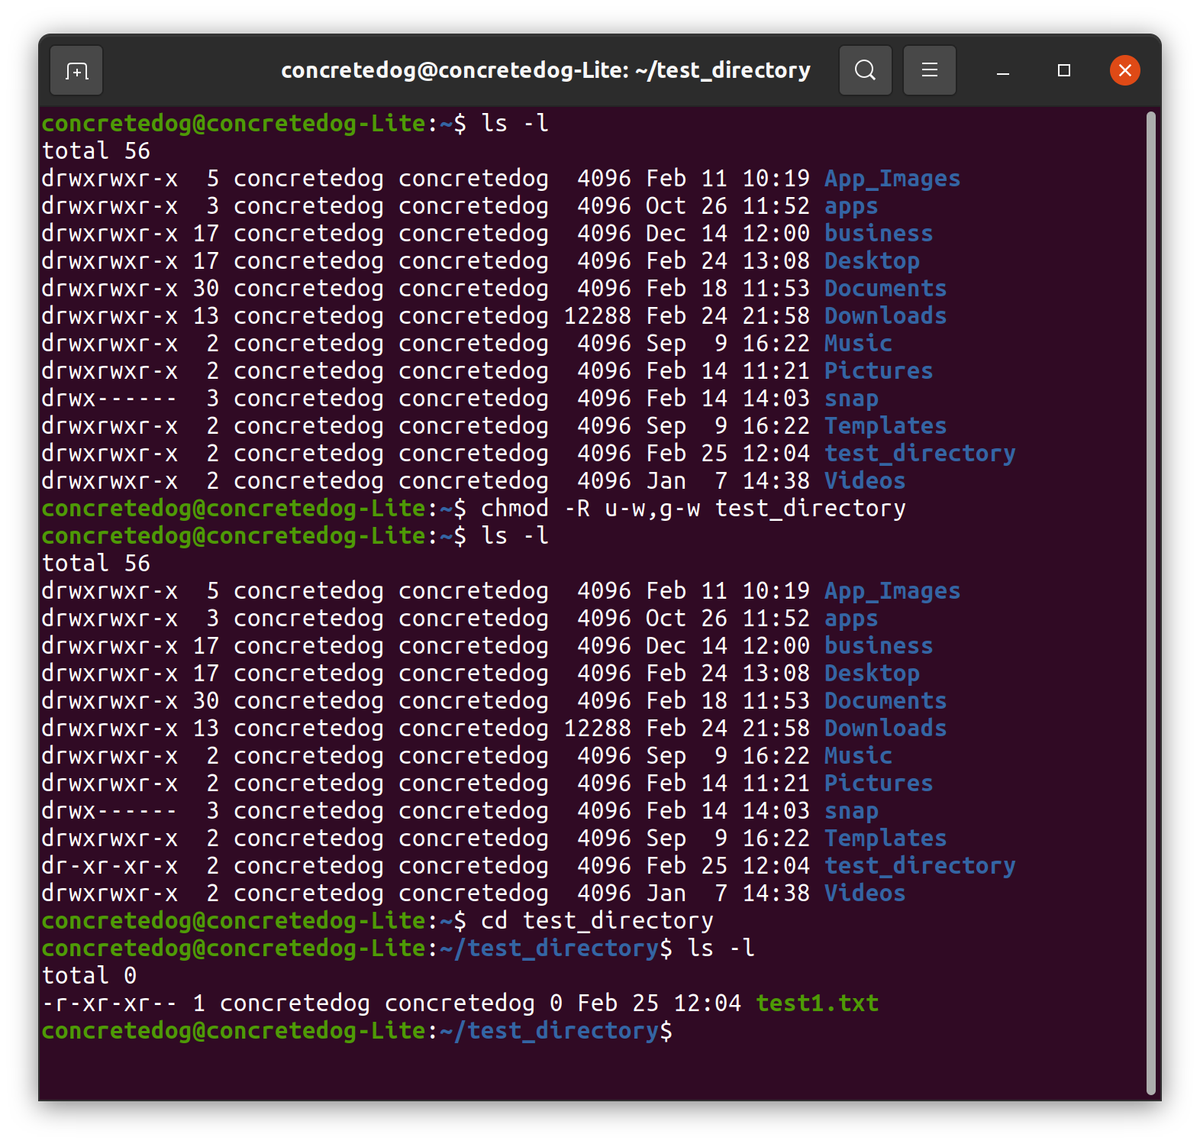Click the snap directory entry
The image size is (1200, 1144).
coord(851,398)
